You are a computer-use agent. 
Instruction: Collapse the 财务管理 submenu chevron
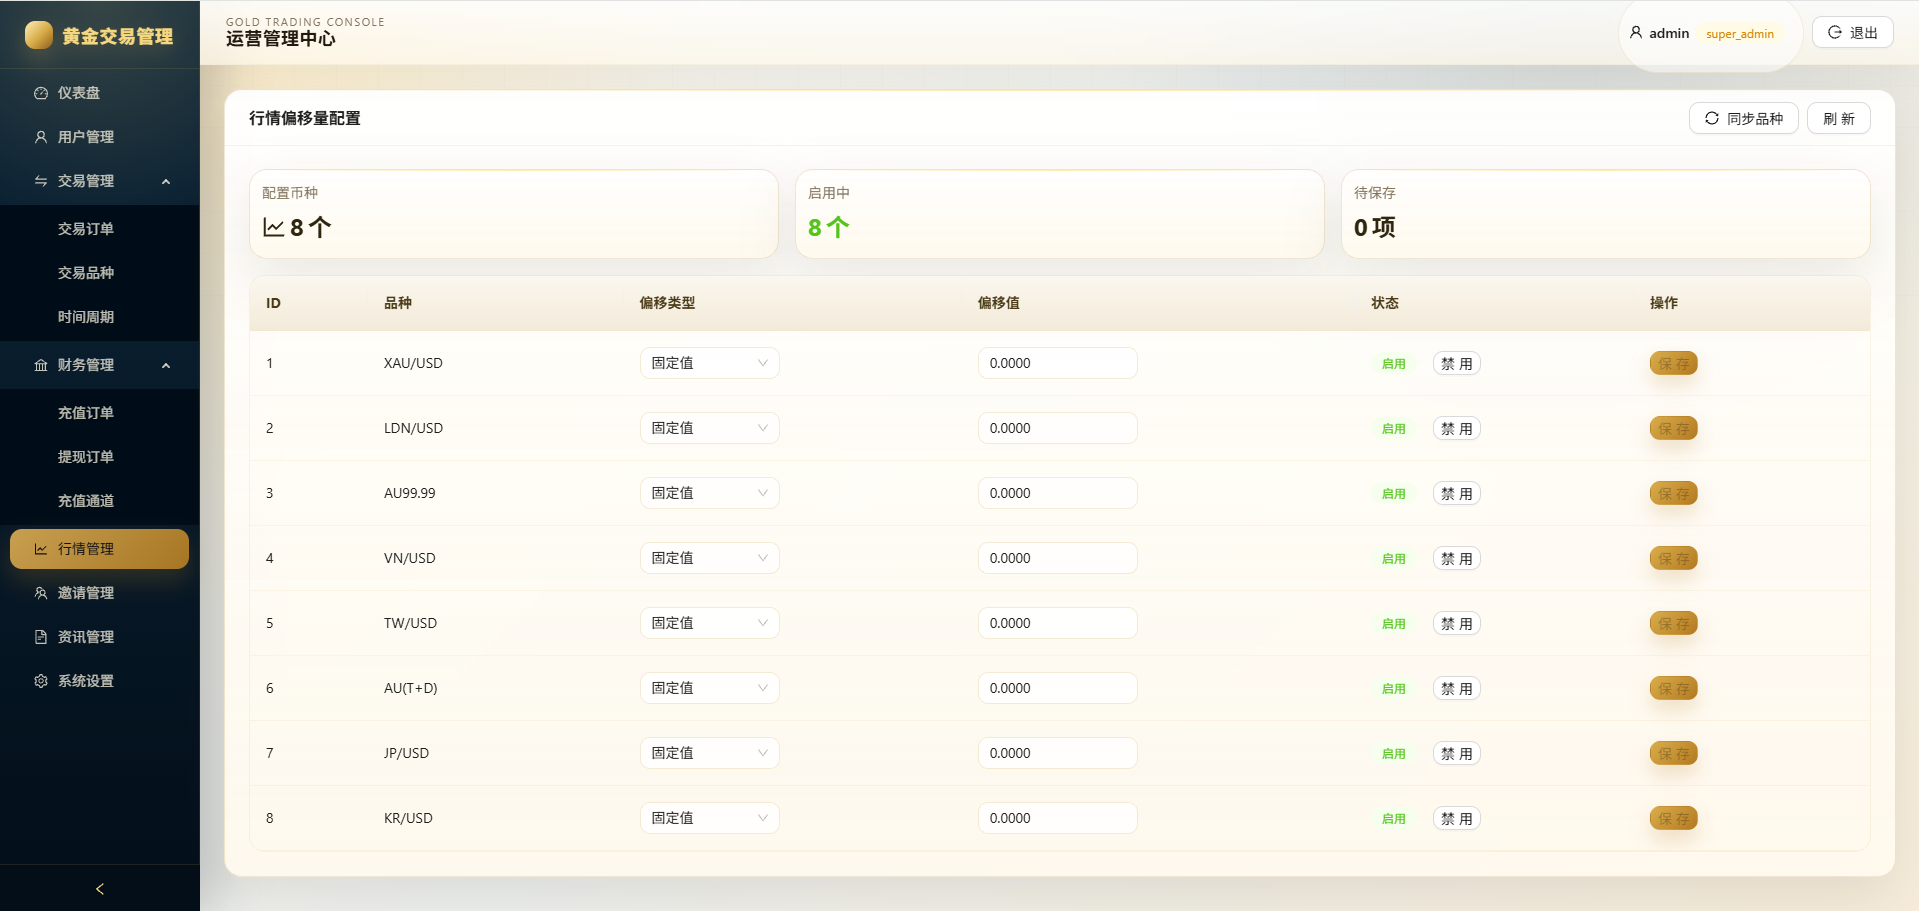(x=166, y=365)
